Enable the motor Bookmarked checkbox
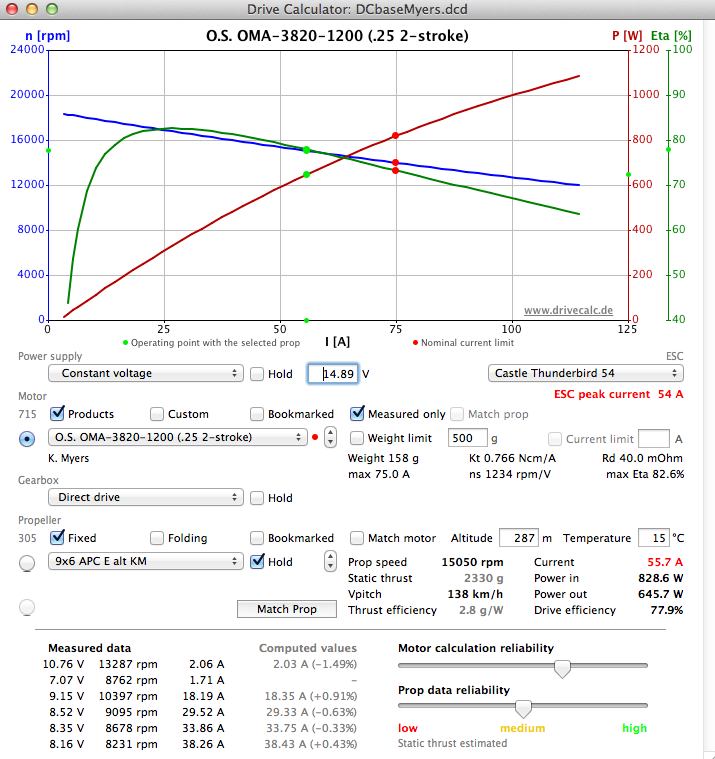715x759 pixels. click(257, 414)
